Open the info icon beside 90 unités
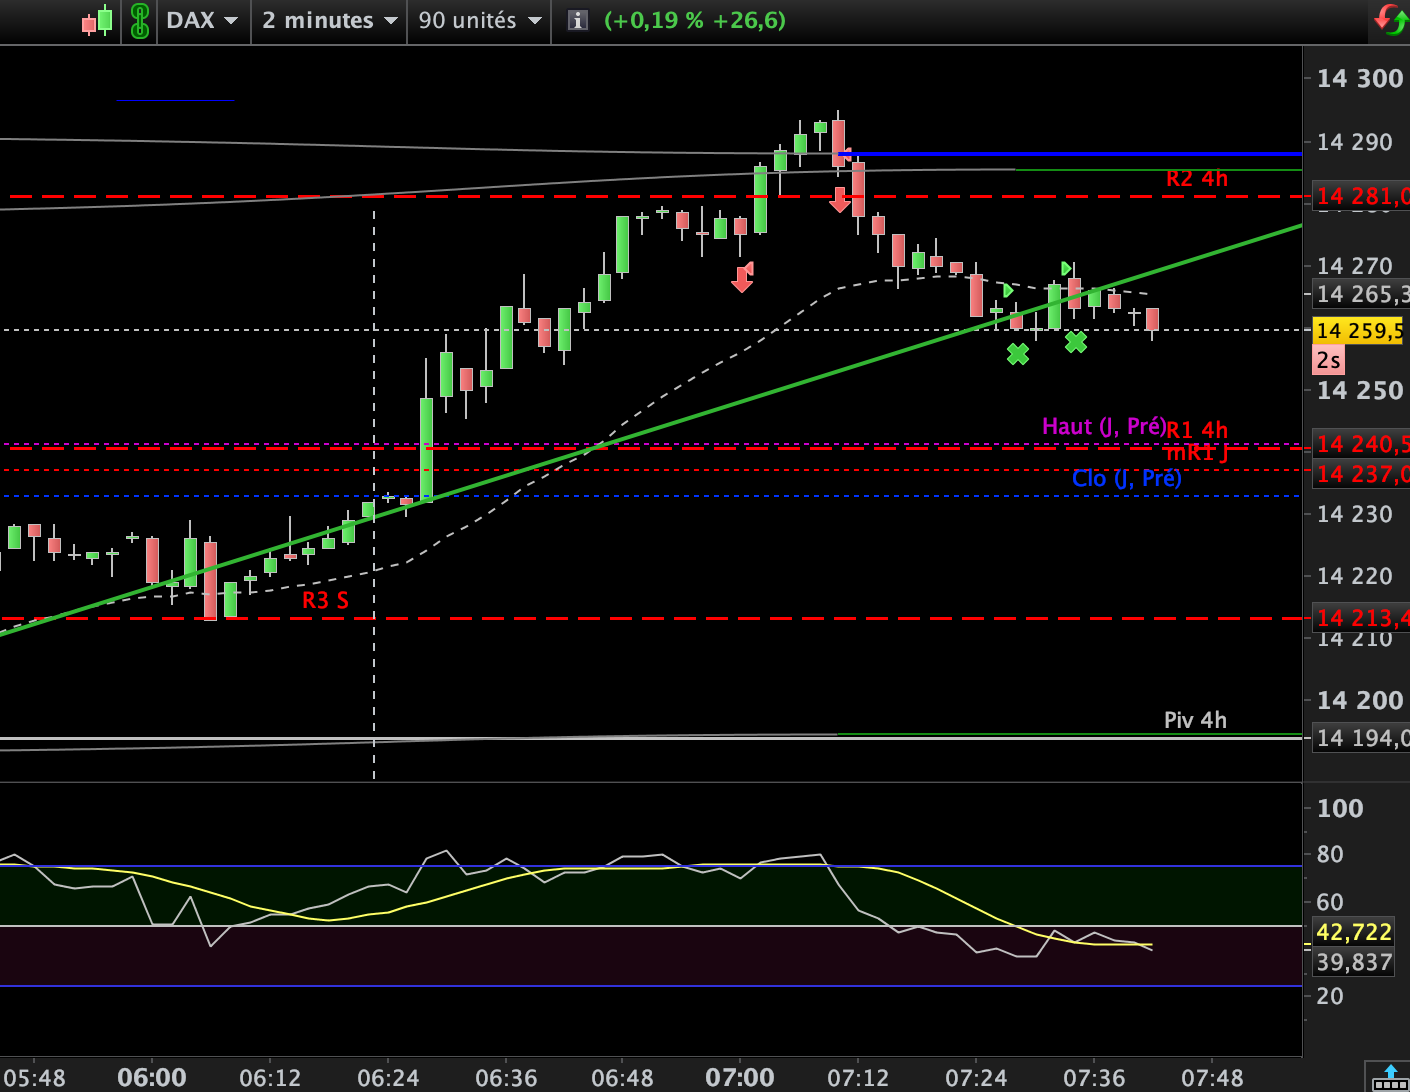This screenshot has width=1410, height=1092. 577,20
